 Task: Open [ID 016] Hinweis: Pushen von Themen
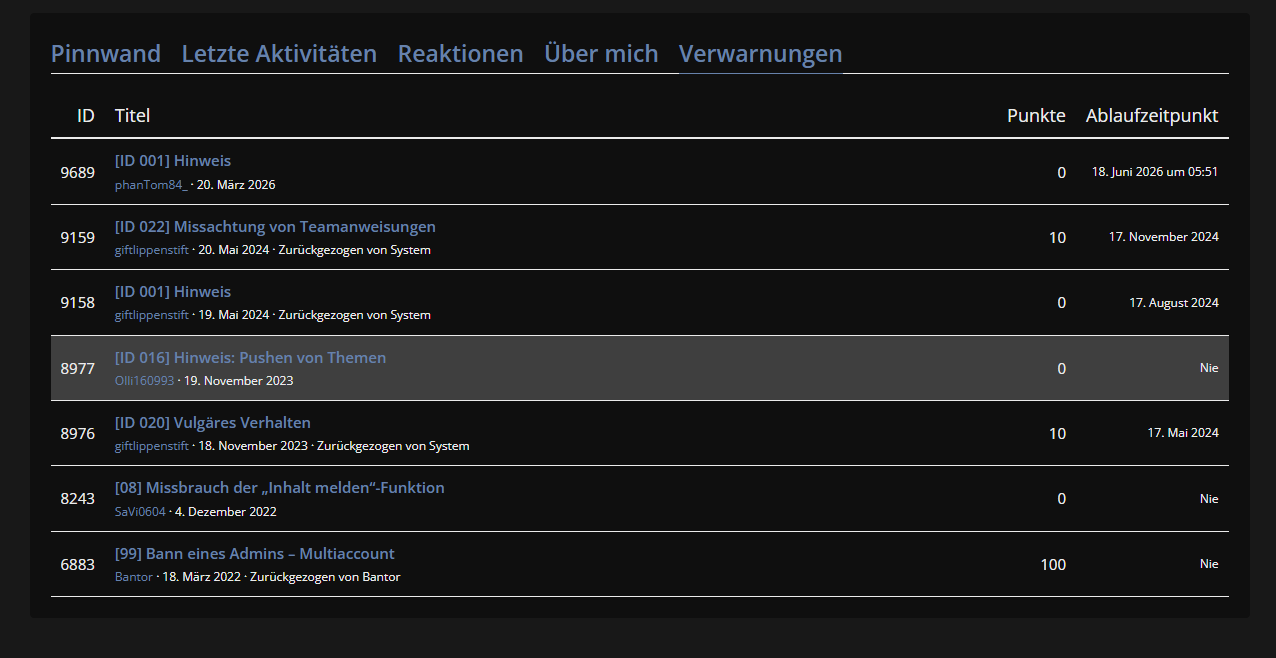click(250, 358)
